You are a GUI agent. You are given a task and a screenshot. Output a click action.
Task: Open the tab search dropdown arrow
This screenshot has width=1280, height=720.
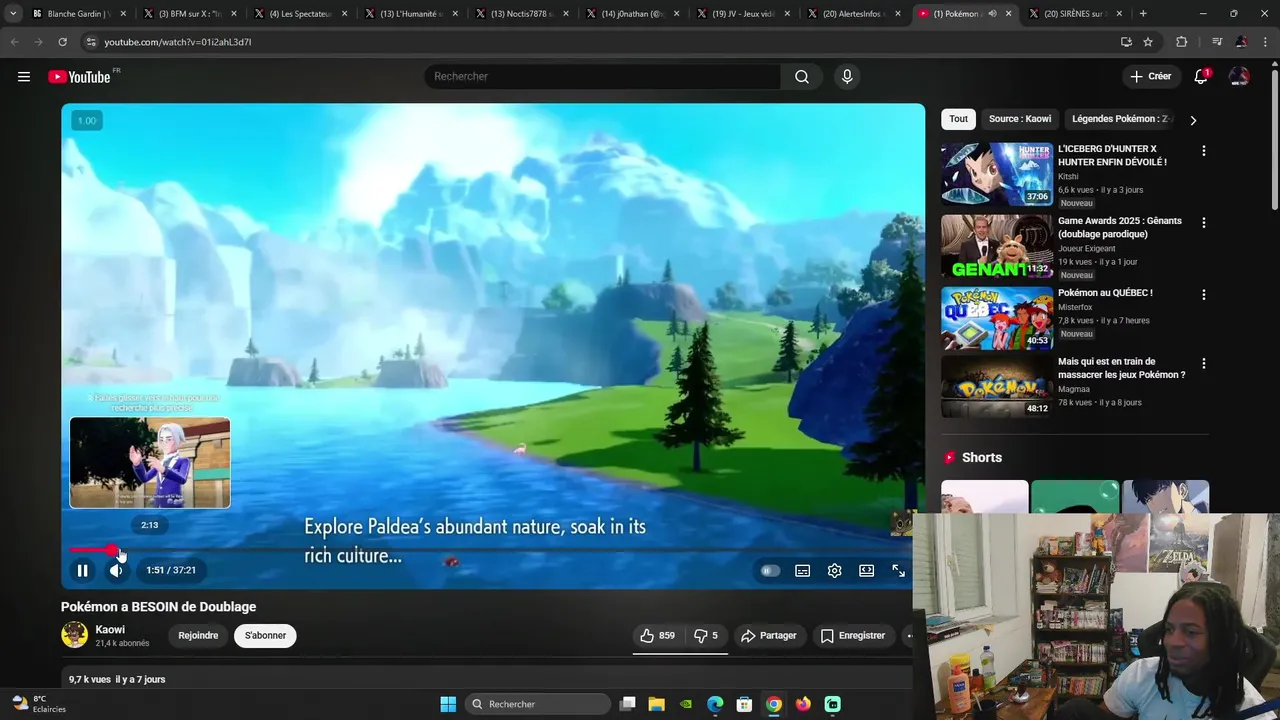[13, 14]
